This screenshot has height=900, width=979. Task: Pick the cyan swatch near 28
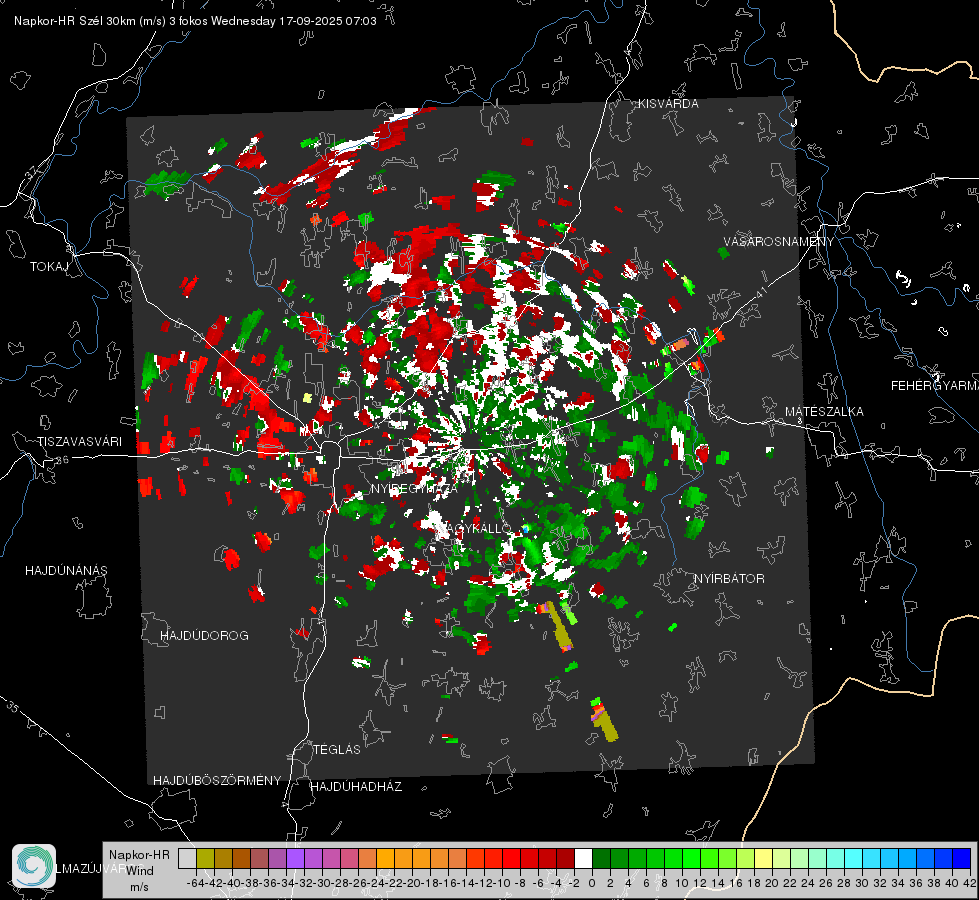coord(854,858)
